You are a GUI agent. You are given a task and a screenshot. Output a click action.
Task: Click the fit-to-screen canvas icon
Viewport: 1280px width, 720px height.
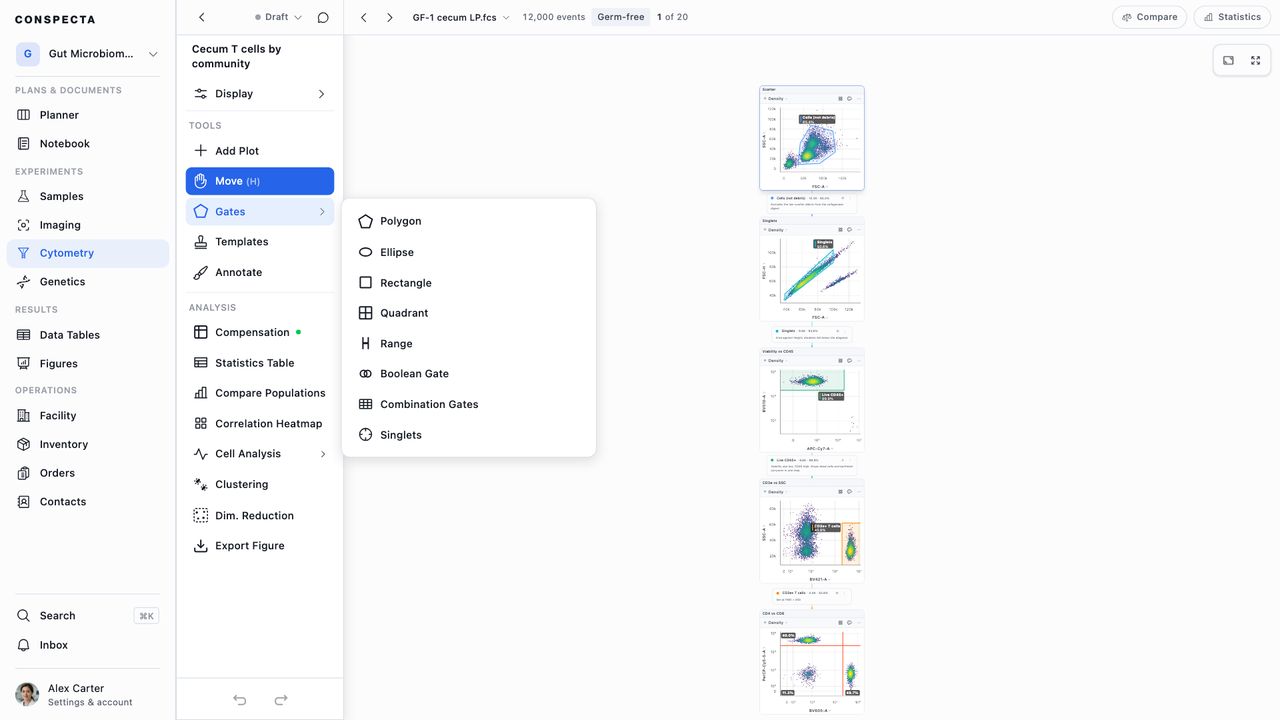1228,60
